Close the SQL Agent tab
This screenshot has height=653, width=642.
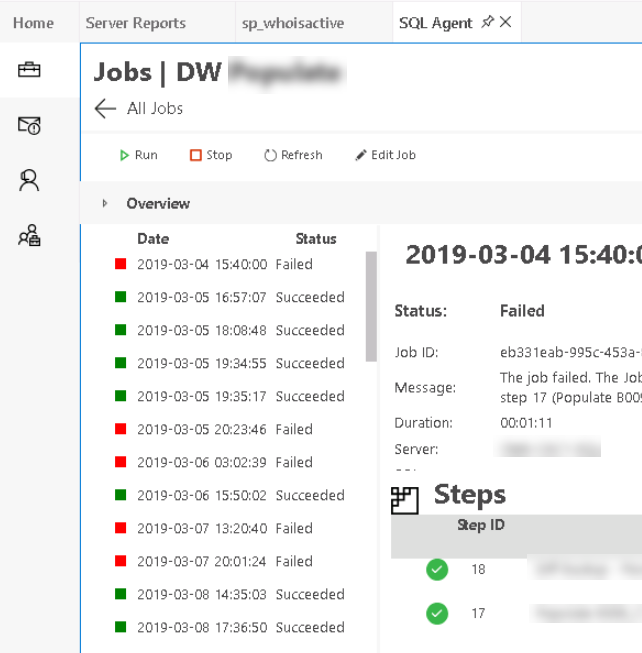coord(505,22)
